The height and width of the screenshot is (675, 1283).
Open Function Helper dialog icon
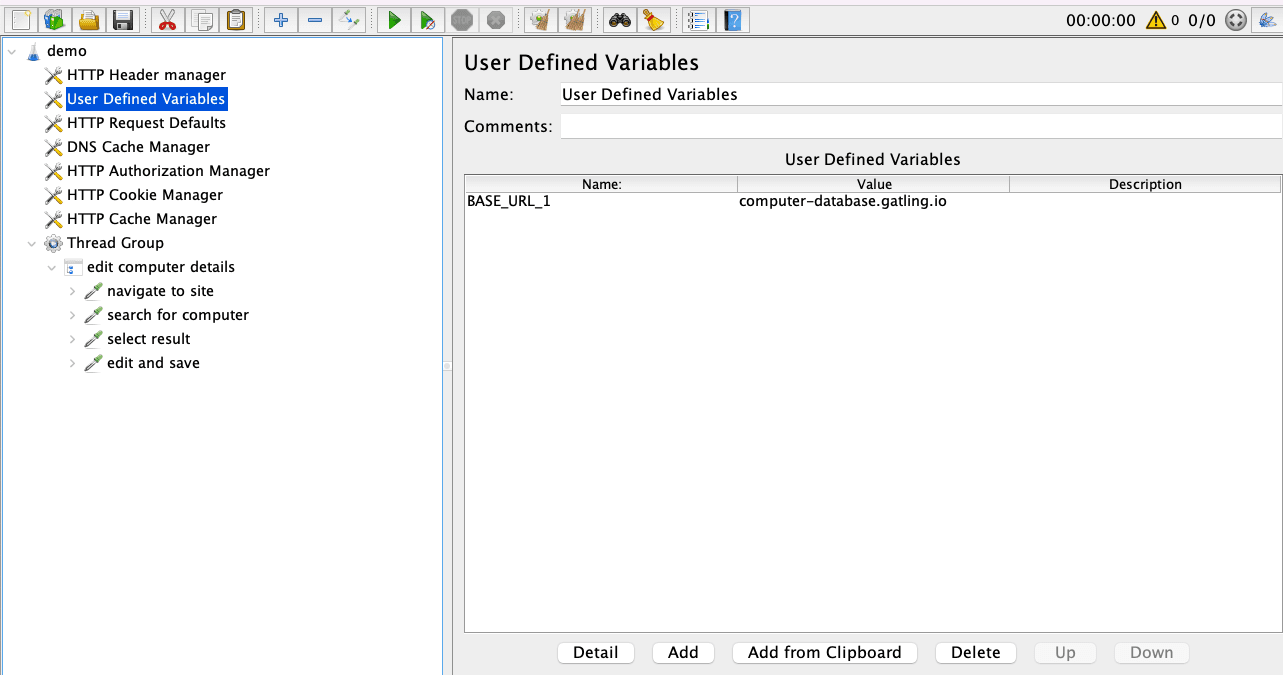click(699, 19)
